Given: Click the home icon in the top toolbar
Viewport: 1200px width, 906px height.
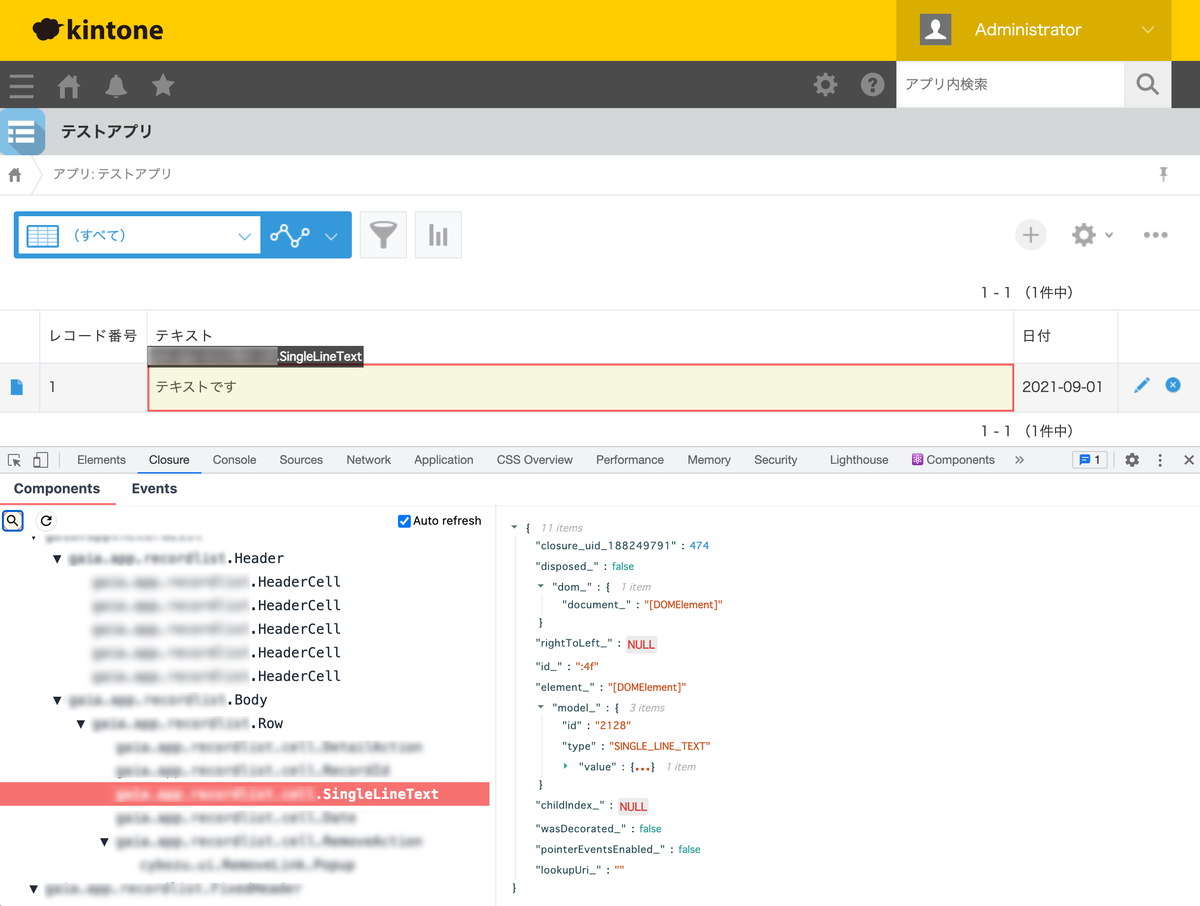Looking at the screenshot, I should tap(68, 86).
